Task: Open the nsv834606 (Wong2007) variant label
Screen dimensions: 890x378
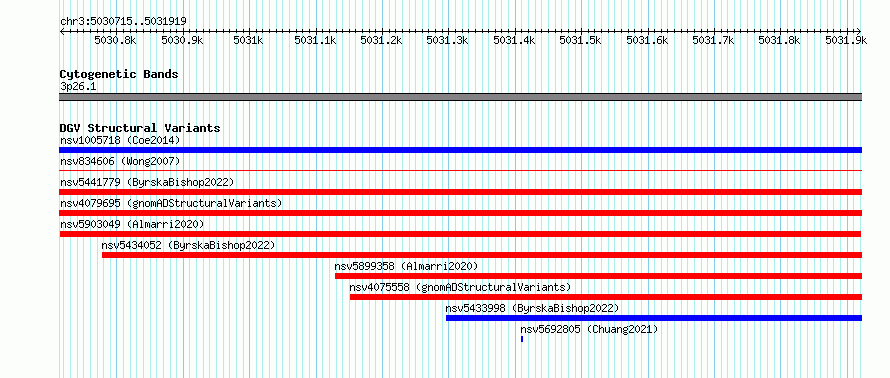Action: 120,161
